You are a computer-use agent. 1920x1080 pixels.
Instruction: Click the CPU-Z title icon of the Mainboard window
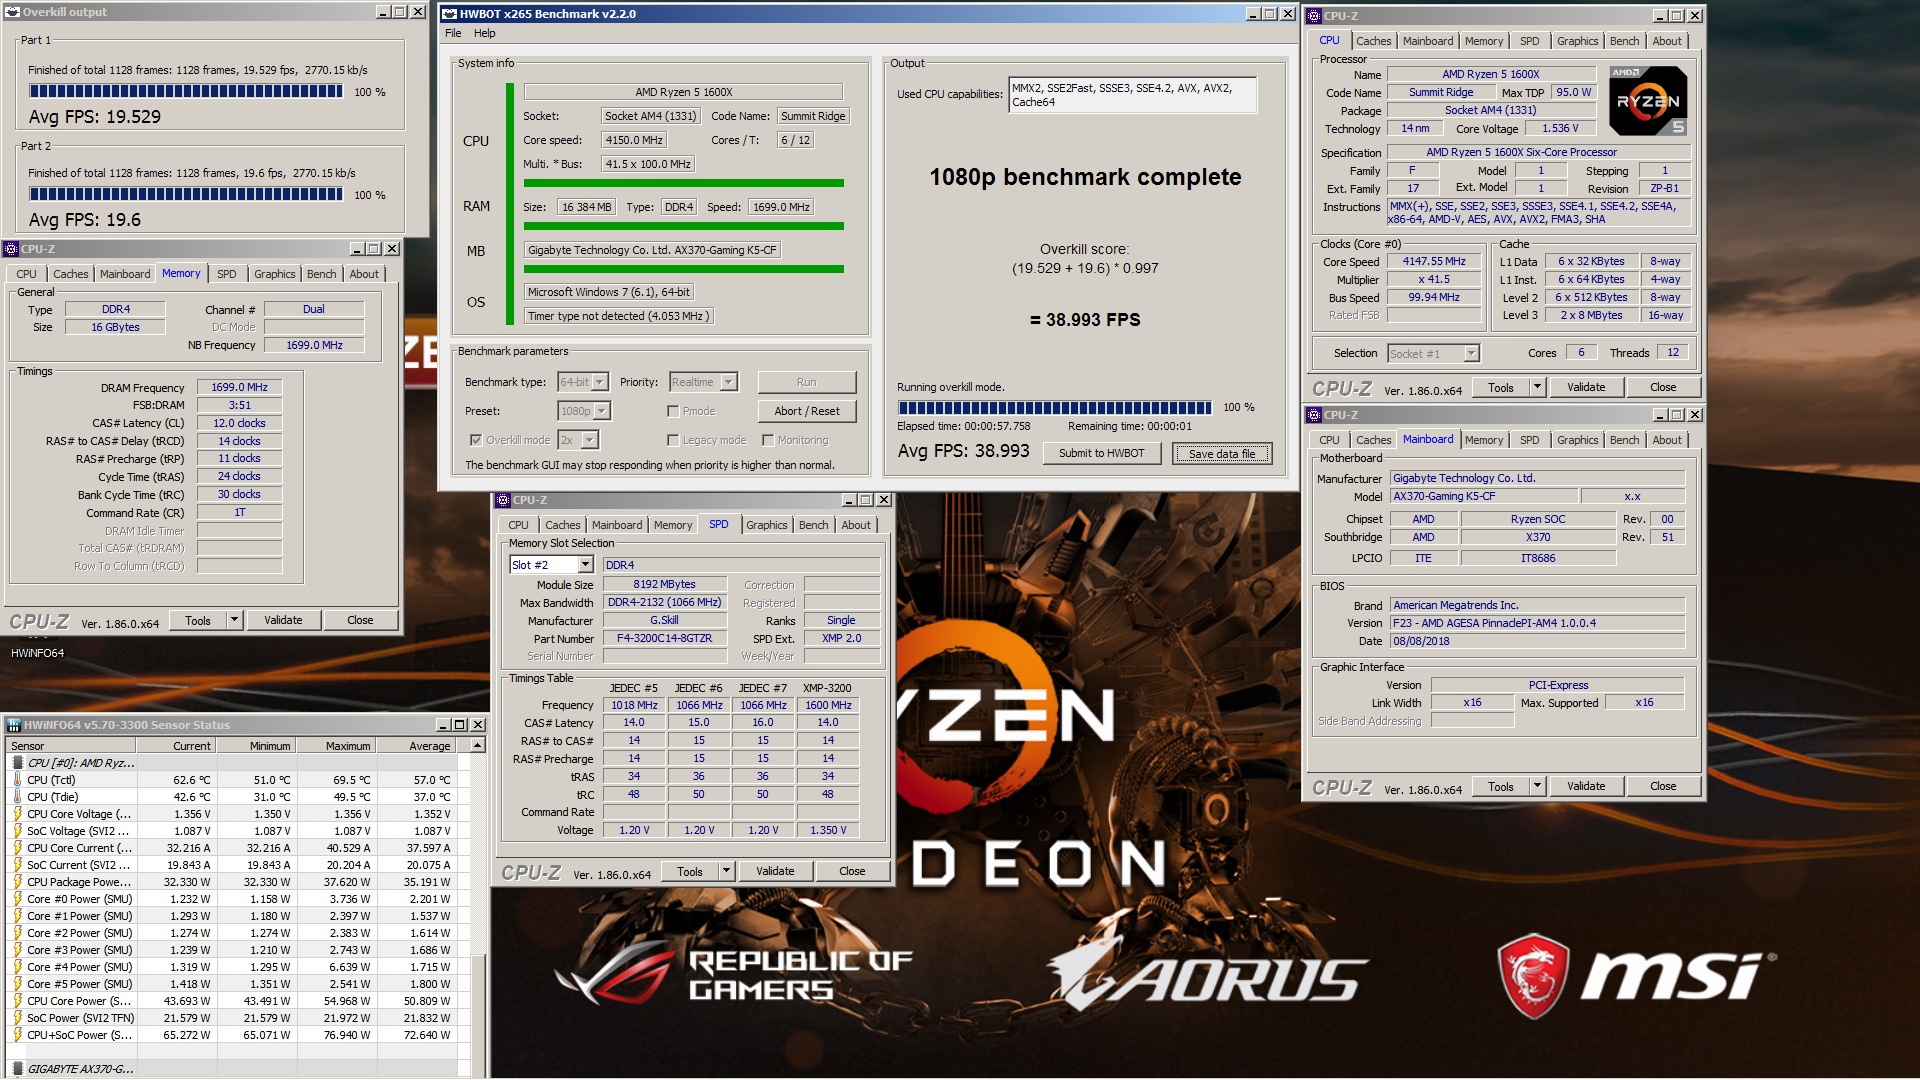[x=1314, y=415]
